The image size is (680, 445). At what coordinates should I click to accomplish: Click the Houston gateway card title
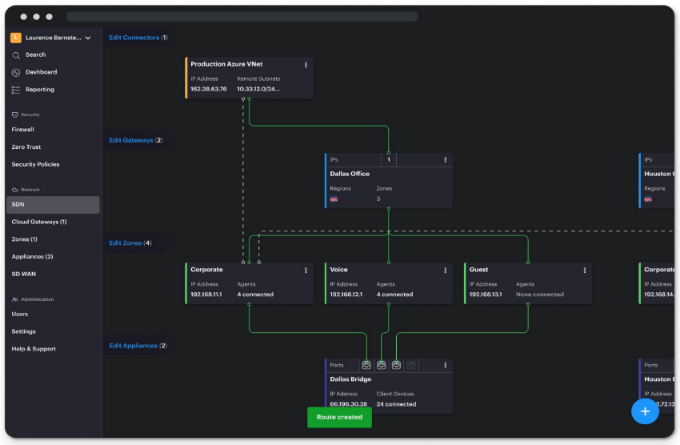click(x=658, y=173)
